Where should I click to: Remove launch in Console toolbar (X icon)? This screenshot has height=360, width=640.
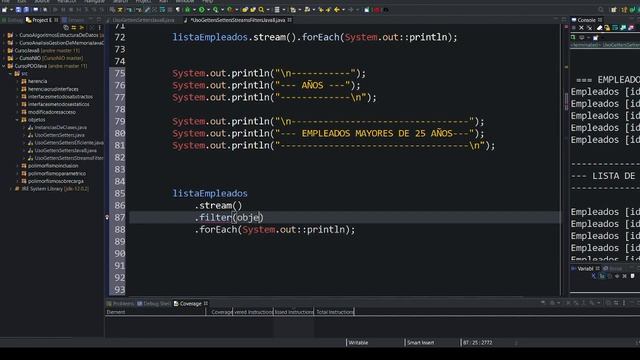tap(581, 28)
